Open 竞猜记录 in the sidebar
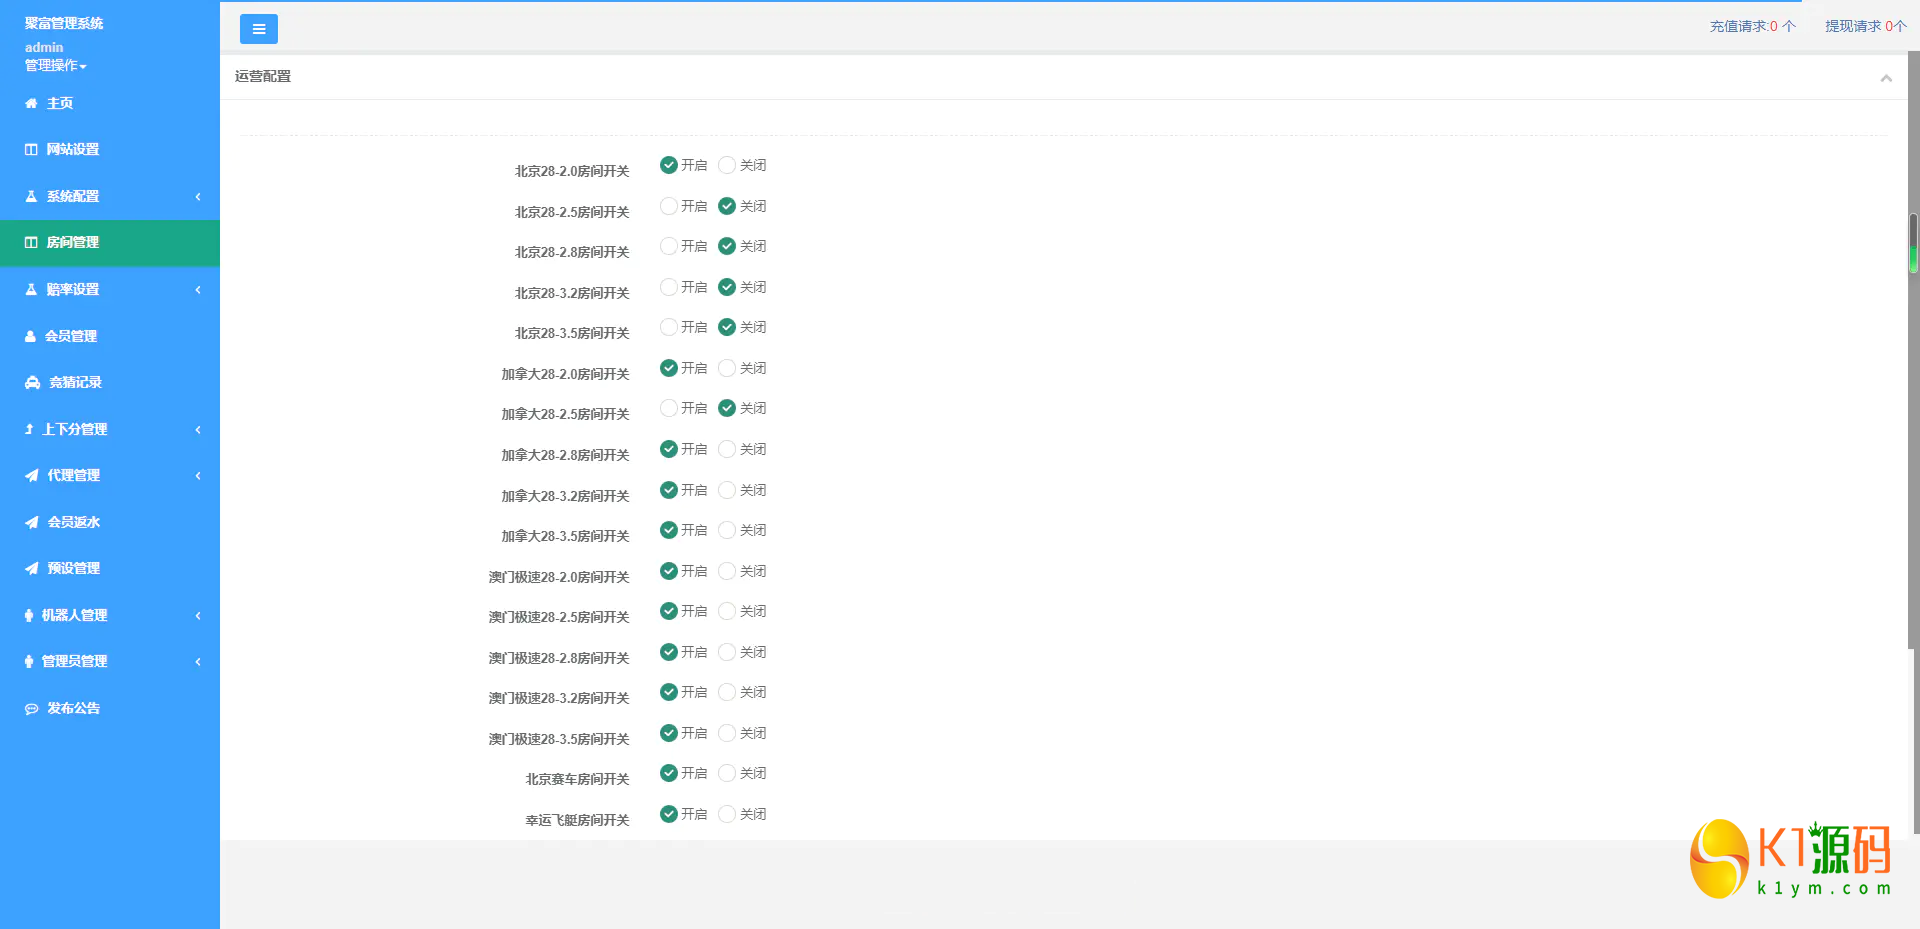Image resolution: width=1920 pixels, height=929 pixels. coord(110,382)
